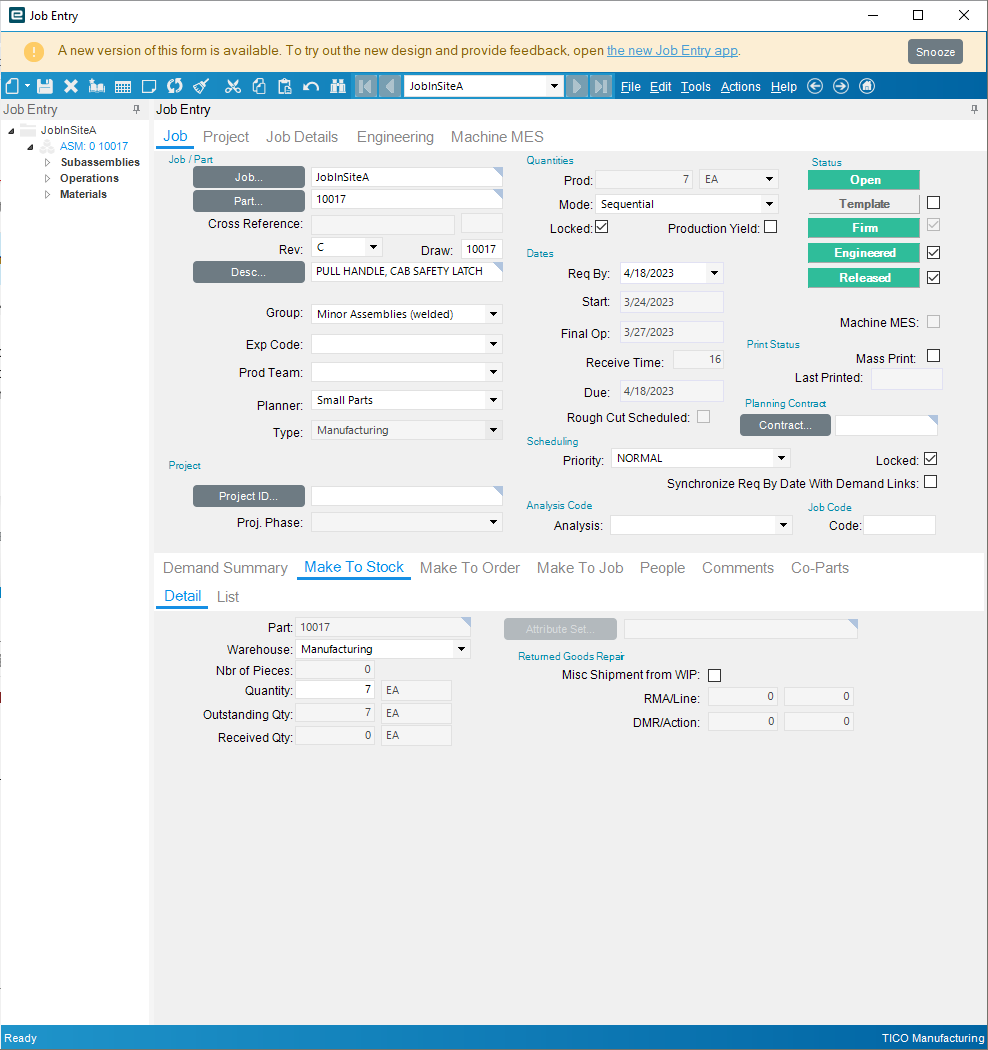988x1050 pixels.
Task: Switch to the Job Details tab
Action: [302, 137]
